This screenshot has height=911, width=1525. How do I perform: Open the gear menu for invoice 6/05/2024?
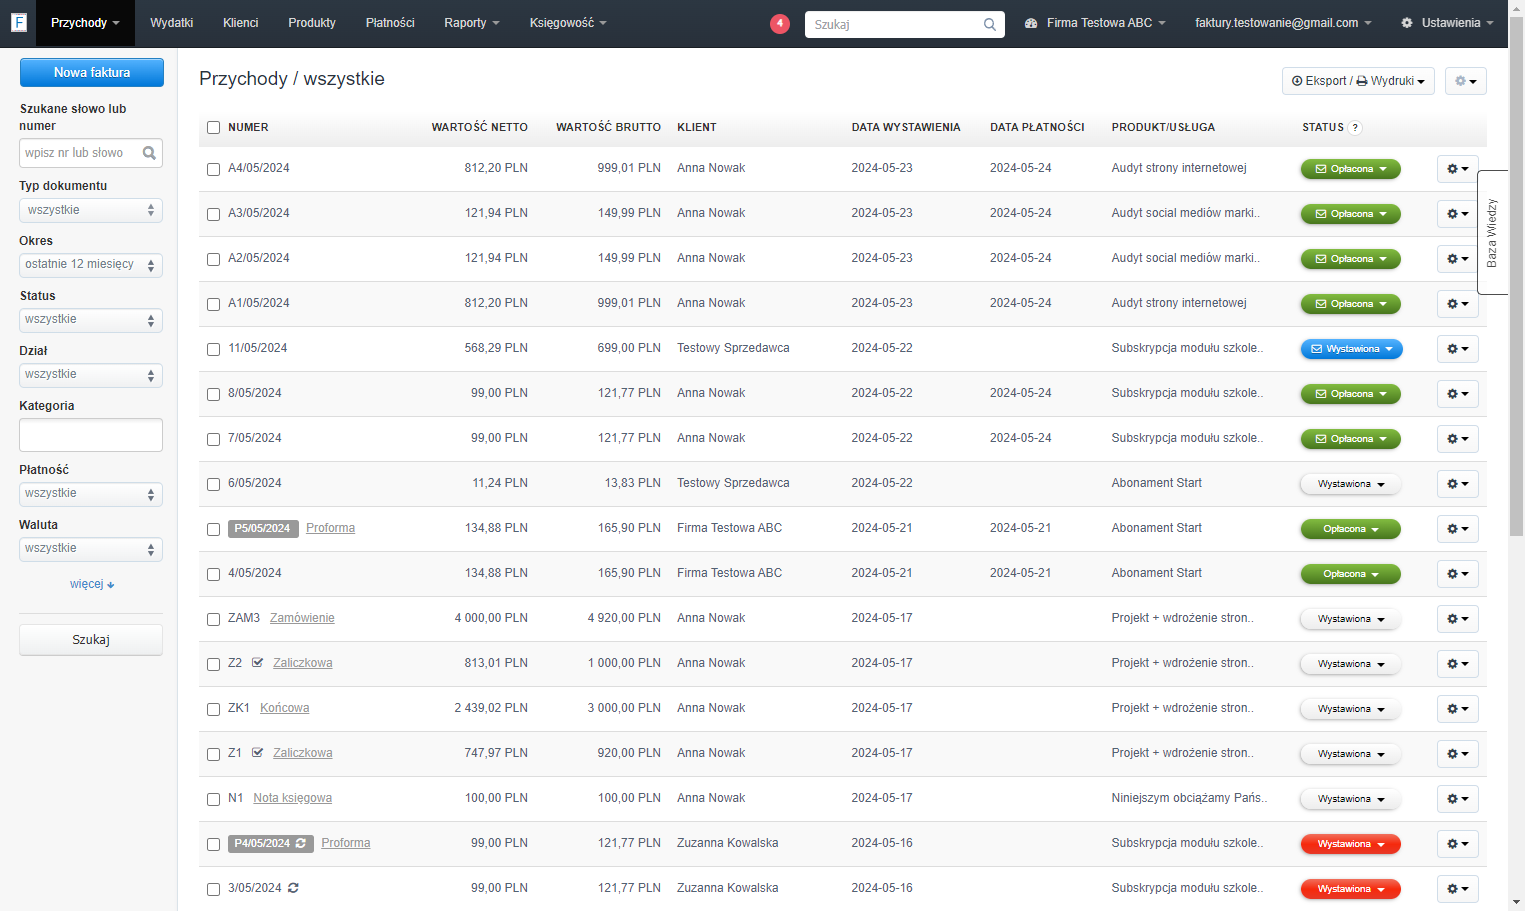tap(1457, 484)
